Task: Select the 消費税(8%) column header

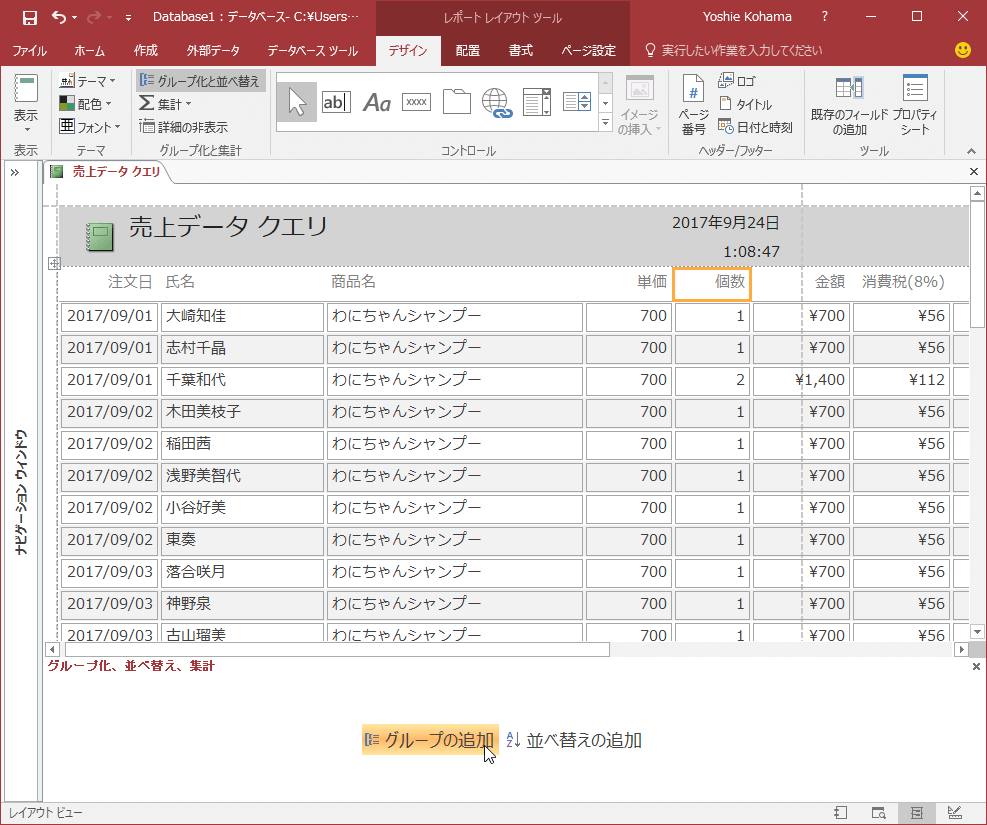Action: pos(901,282)
